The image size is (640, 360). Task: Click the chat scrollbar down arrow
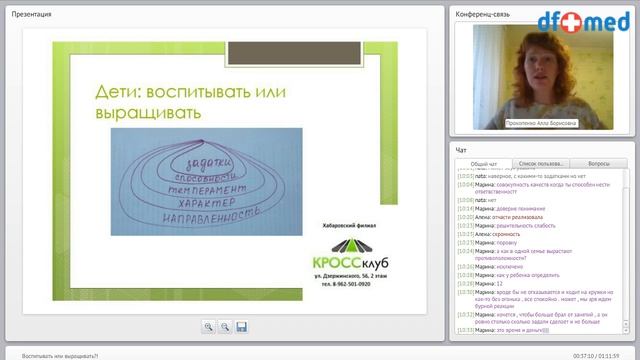click(626, 331)
